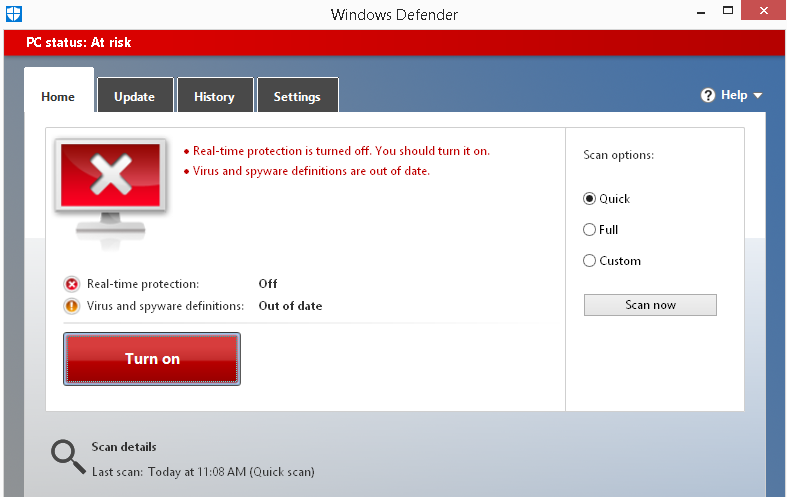This screenshot has height=497, width=787.
Task: Click the PC status At risk banner
Action: tap(79, 43)
